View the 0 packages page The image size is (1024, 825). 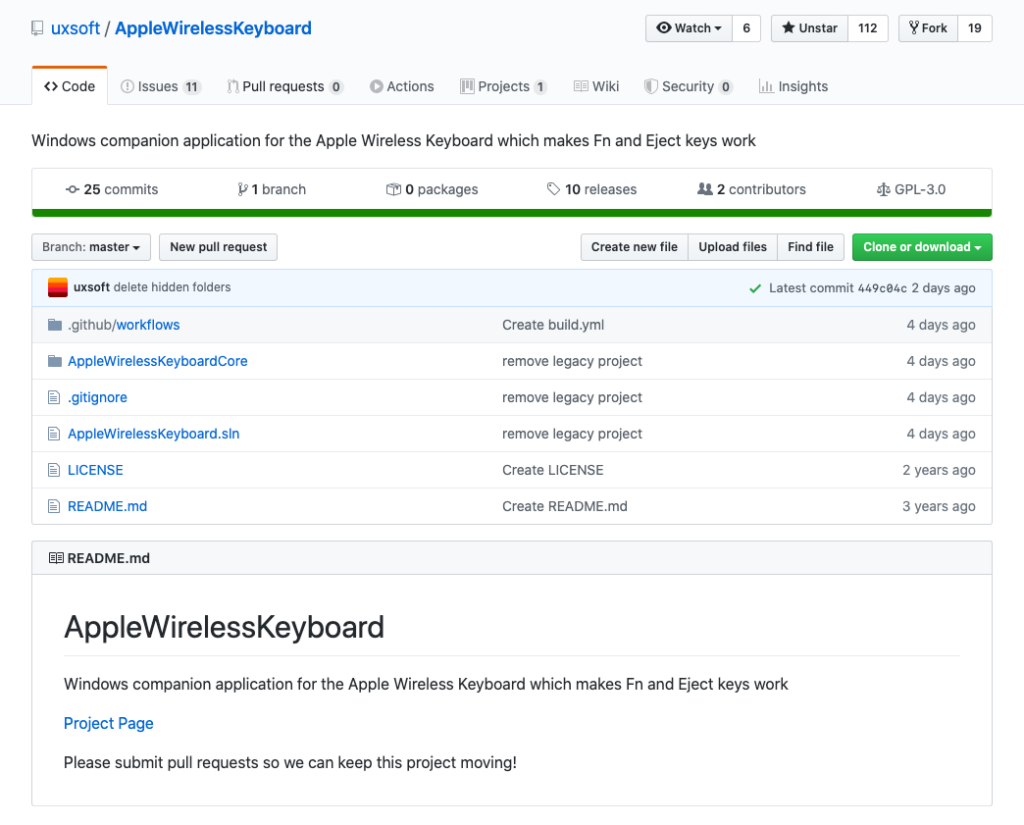click(432, 189)
